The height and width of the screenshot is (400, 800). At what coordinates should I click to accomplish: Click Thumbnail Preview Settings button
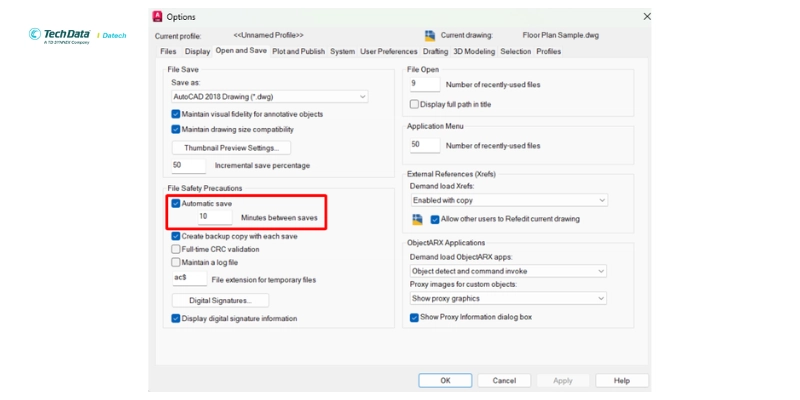pos(232,148)
